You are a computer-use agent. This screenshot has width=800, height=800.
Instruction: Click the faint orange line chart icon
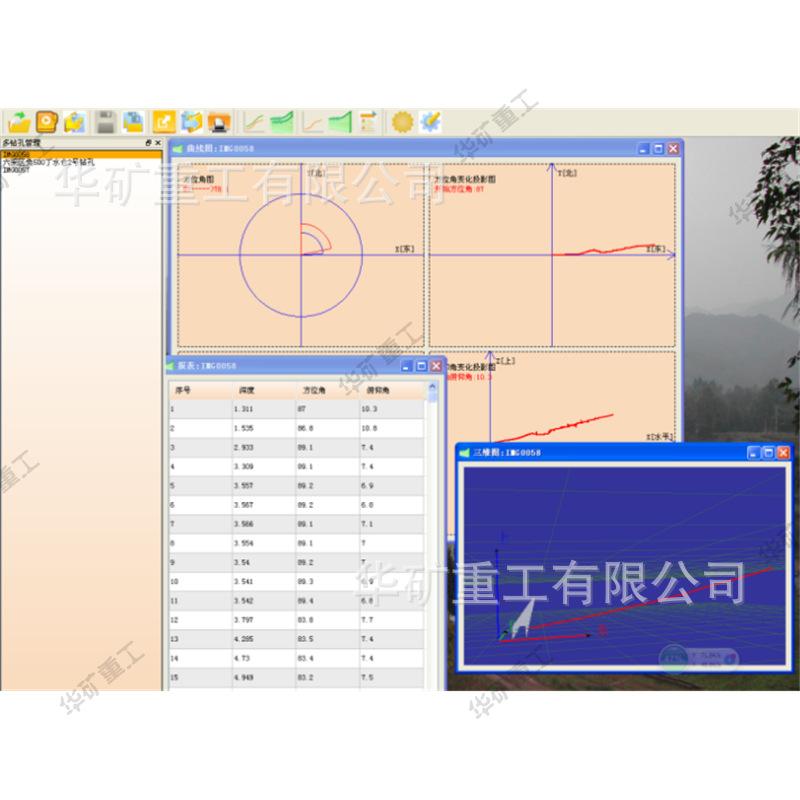312,122
